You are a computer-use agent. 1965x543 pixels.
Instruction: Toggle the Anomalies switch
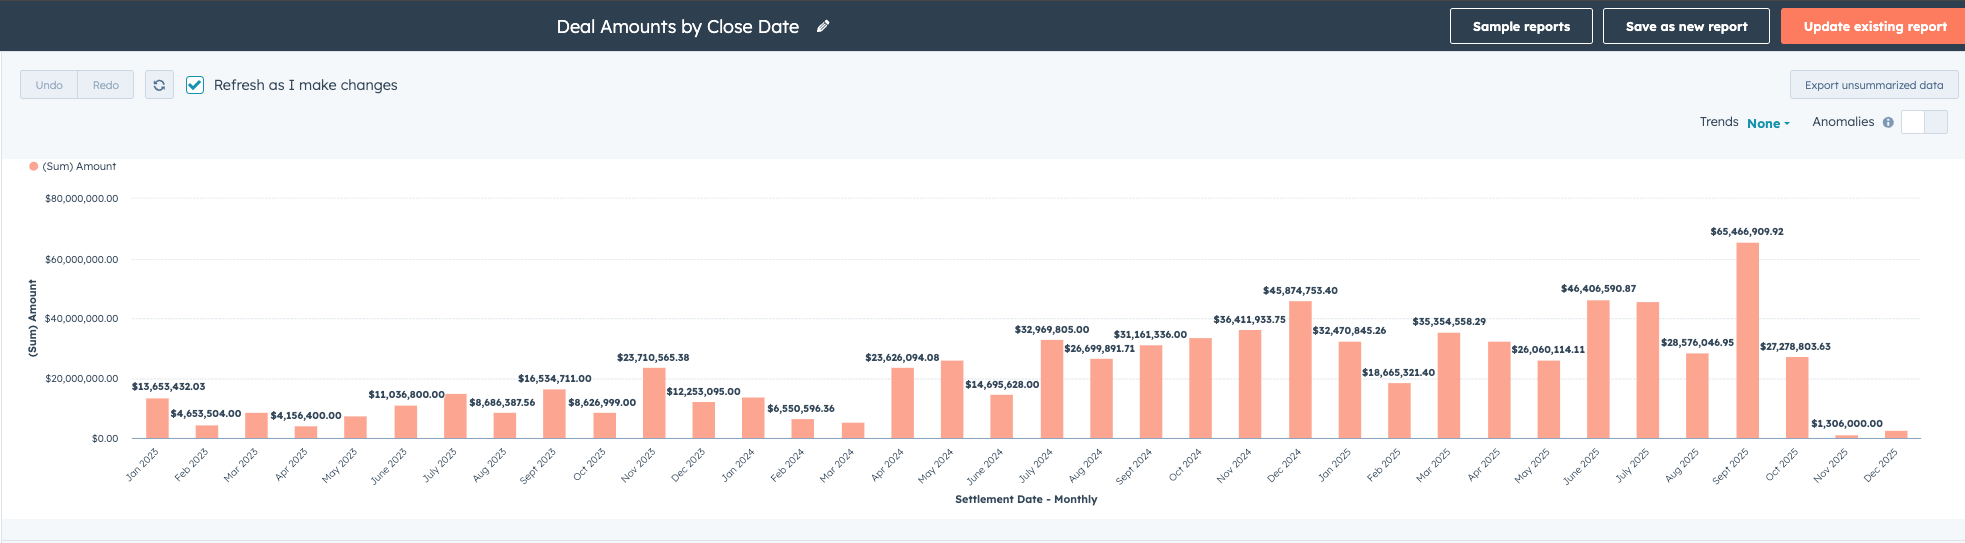click(x=1924, y=122)
